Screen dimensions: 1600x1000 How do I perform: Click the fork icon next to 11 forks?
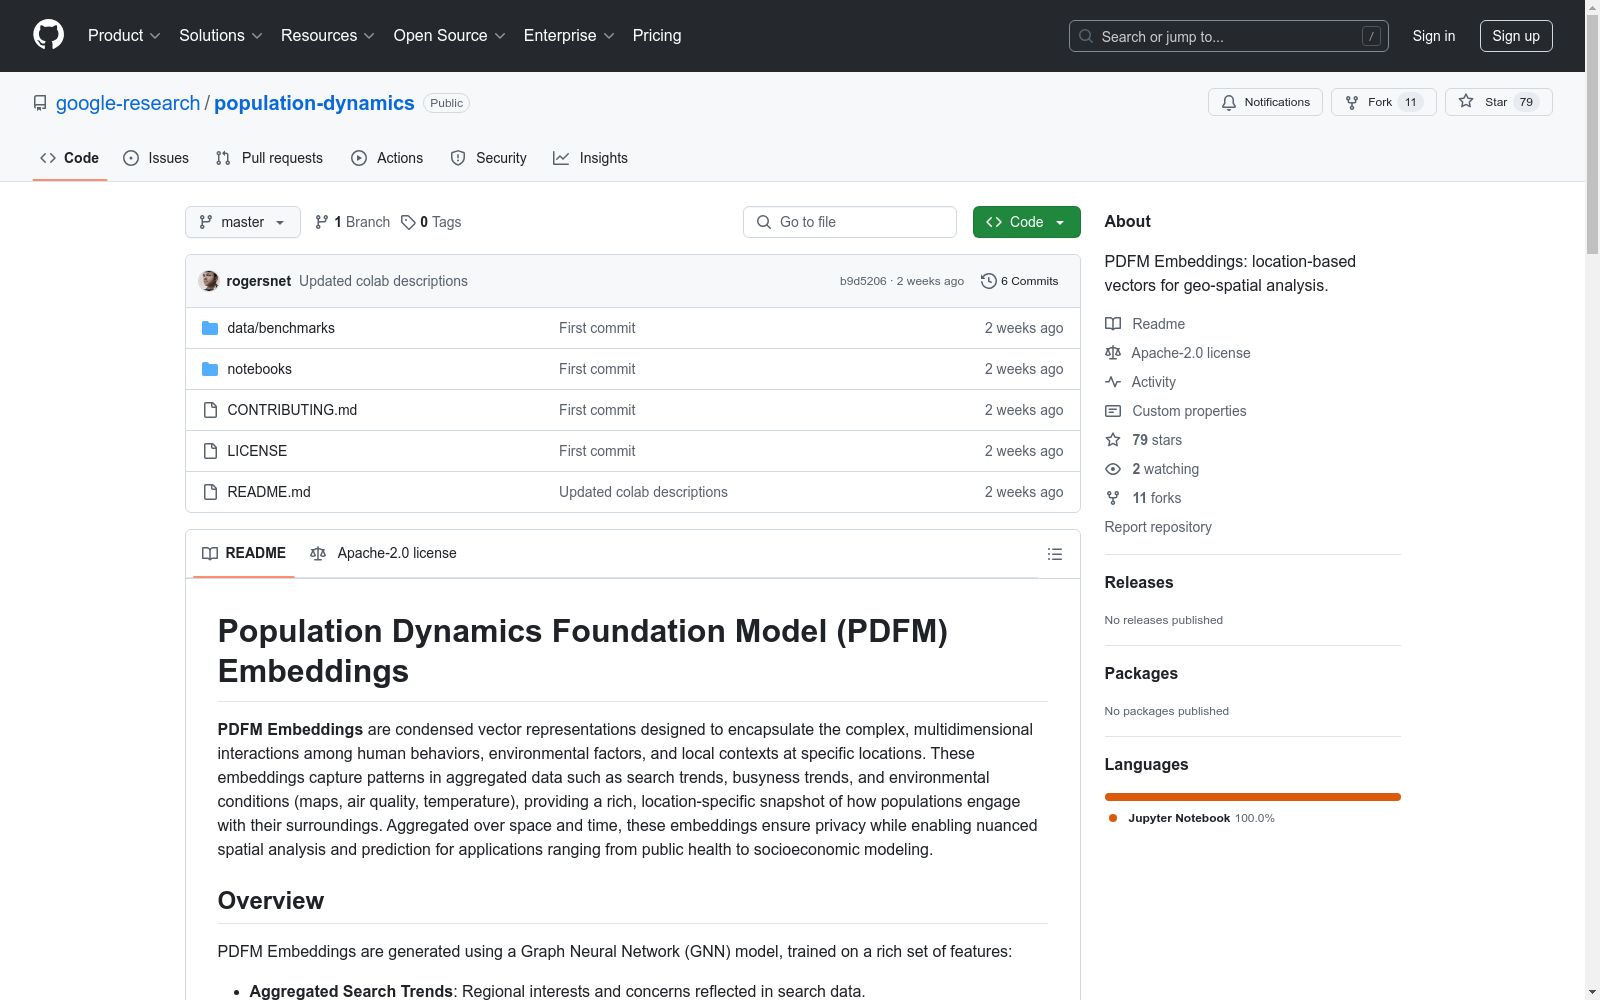[x=1113, y=498]
